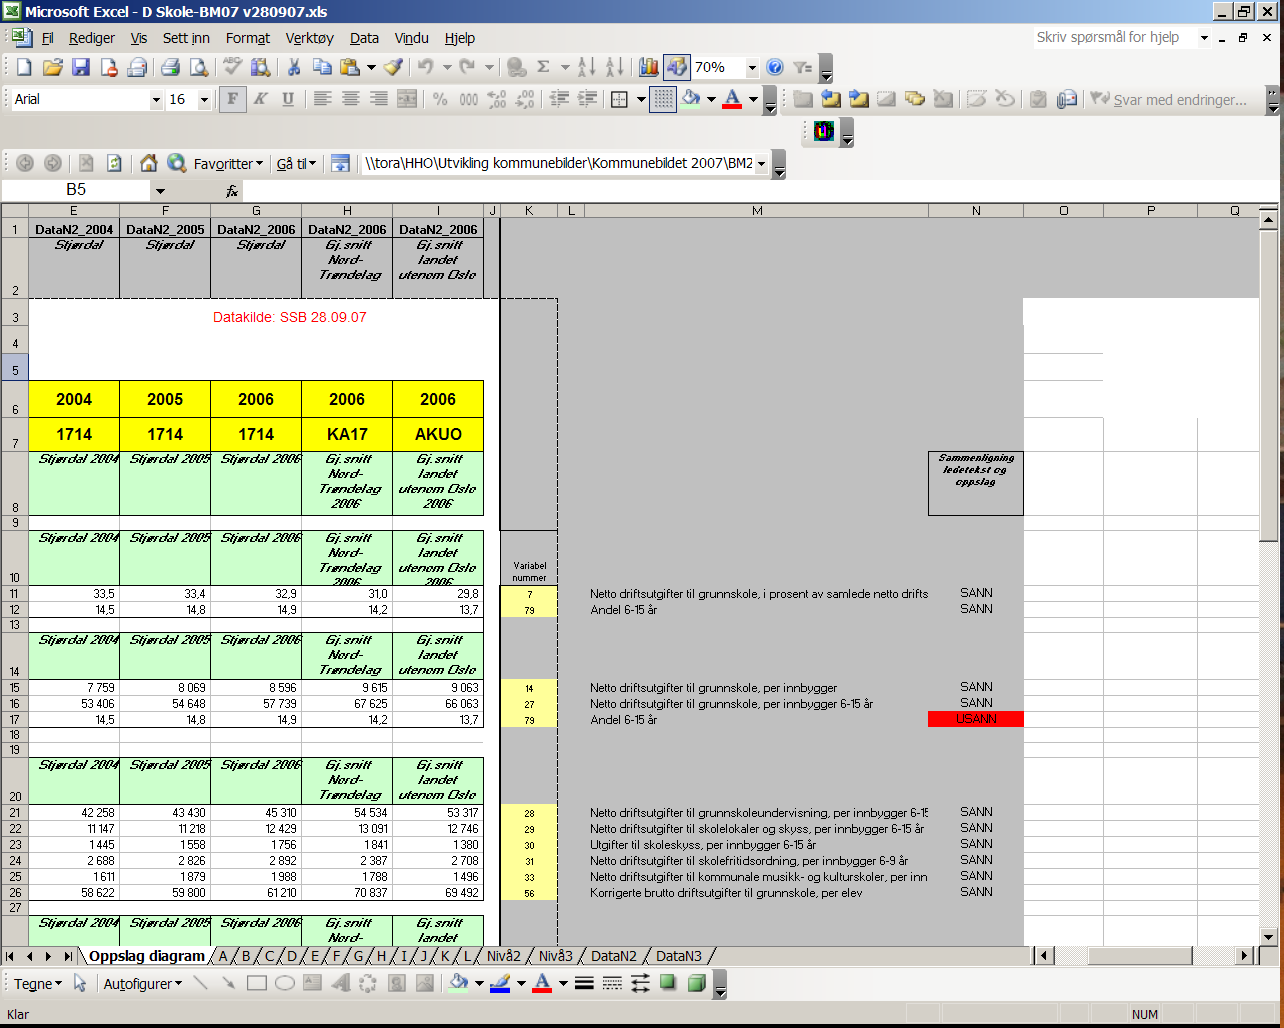Launch the Chart Wizard
Image resolution: width=1284 pixels, height=1028 pixels.
click(x=649, y=68)
